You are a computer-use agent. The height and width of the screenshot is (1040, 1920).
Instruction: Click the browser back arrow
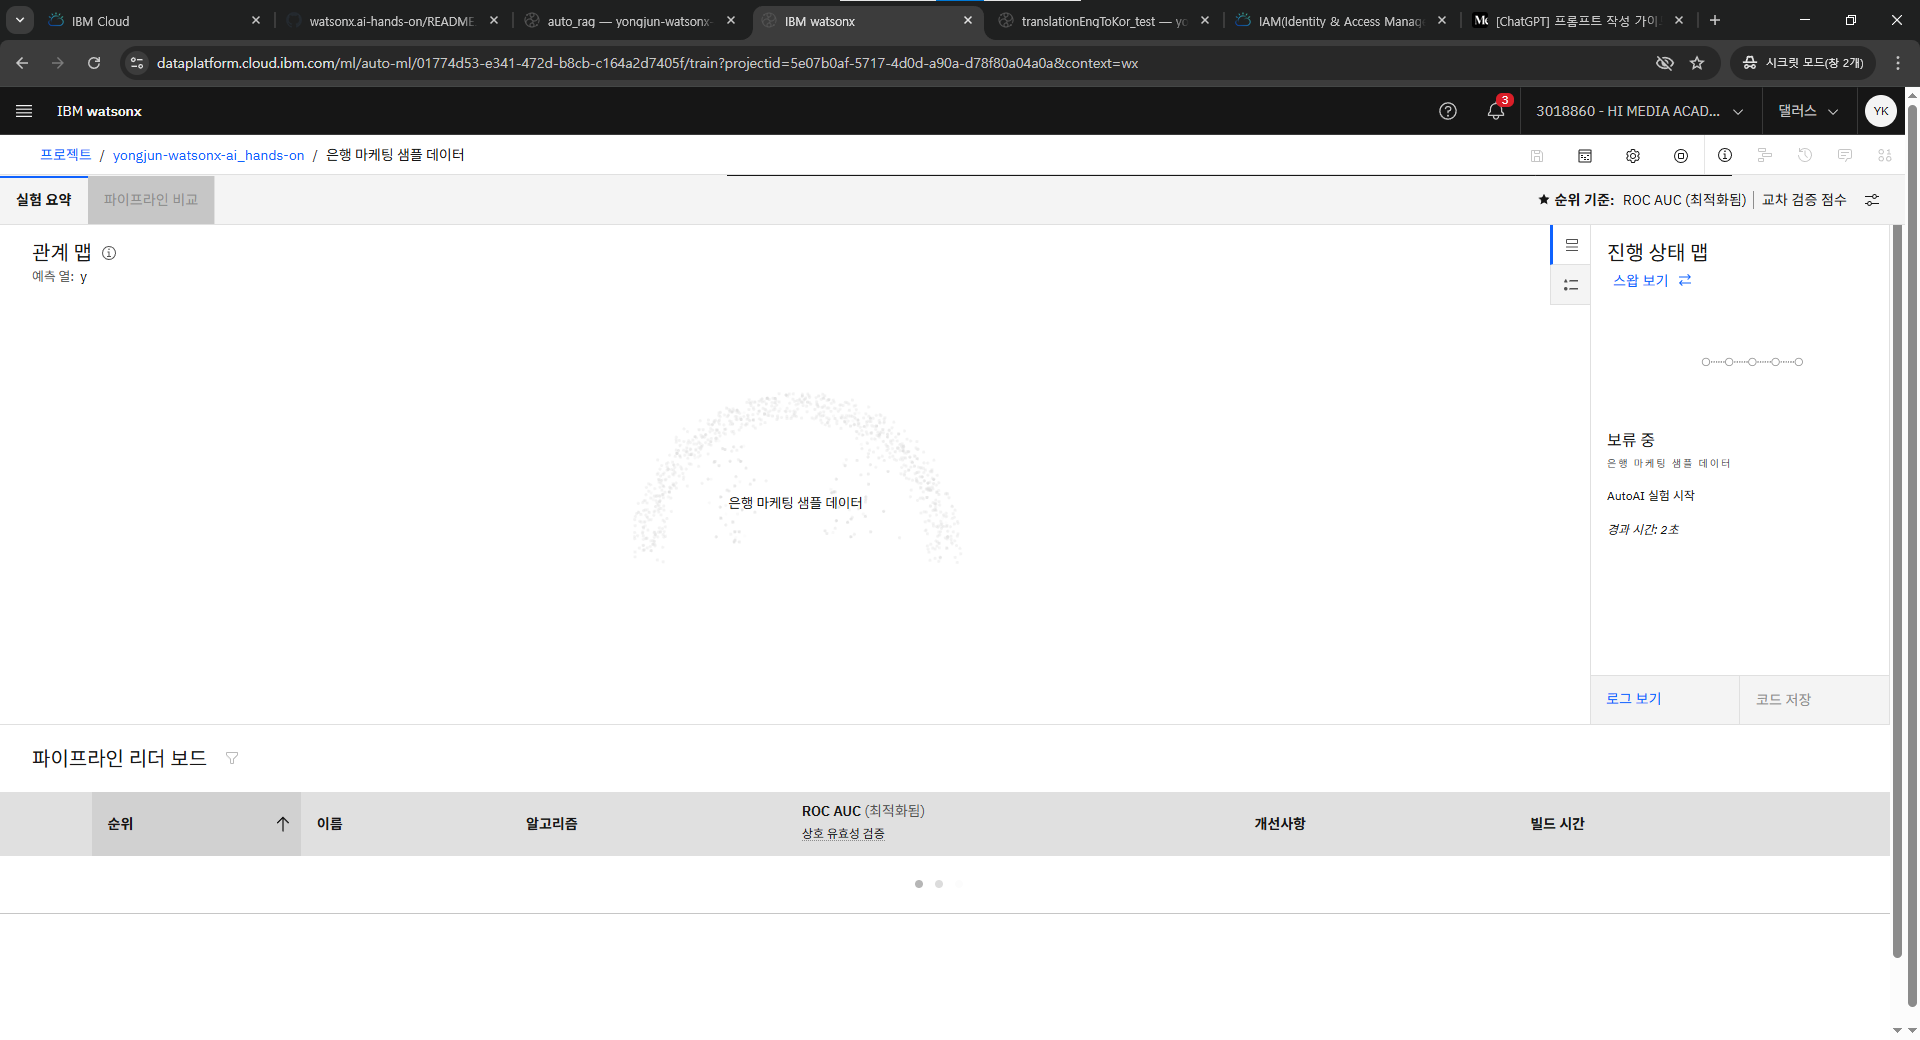point(22,63)
